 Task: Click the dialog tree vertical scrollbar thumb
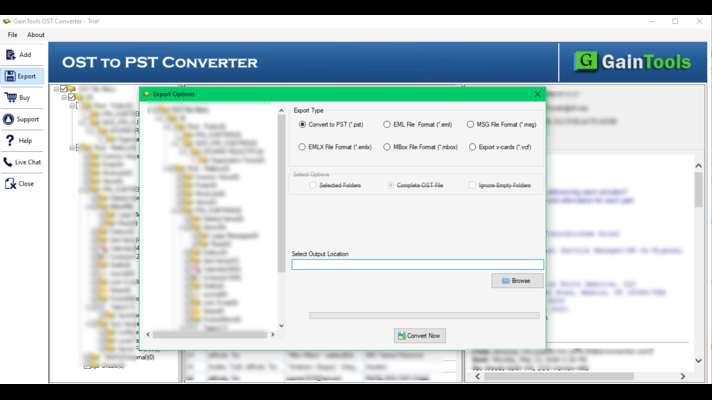(282, 193)
